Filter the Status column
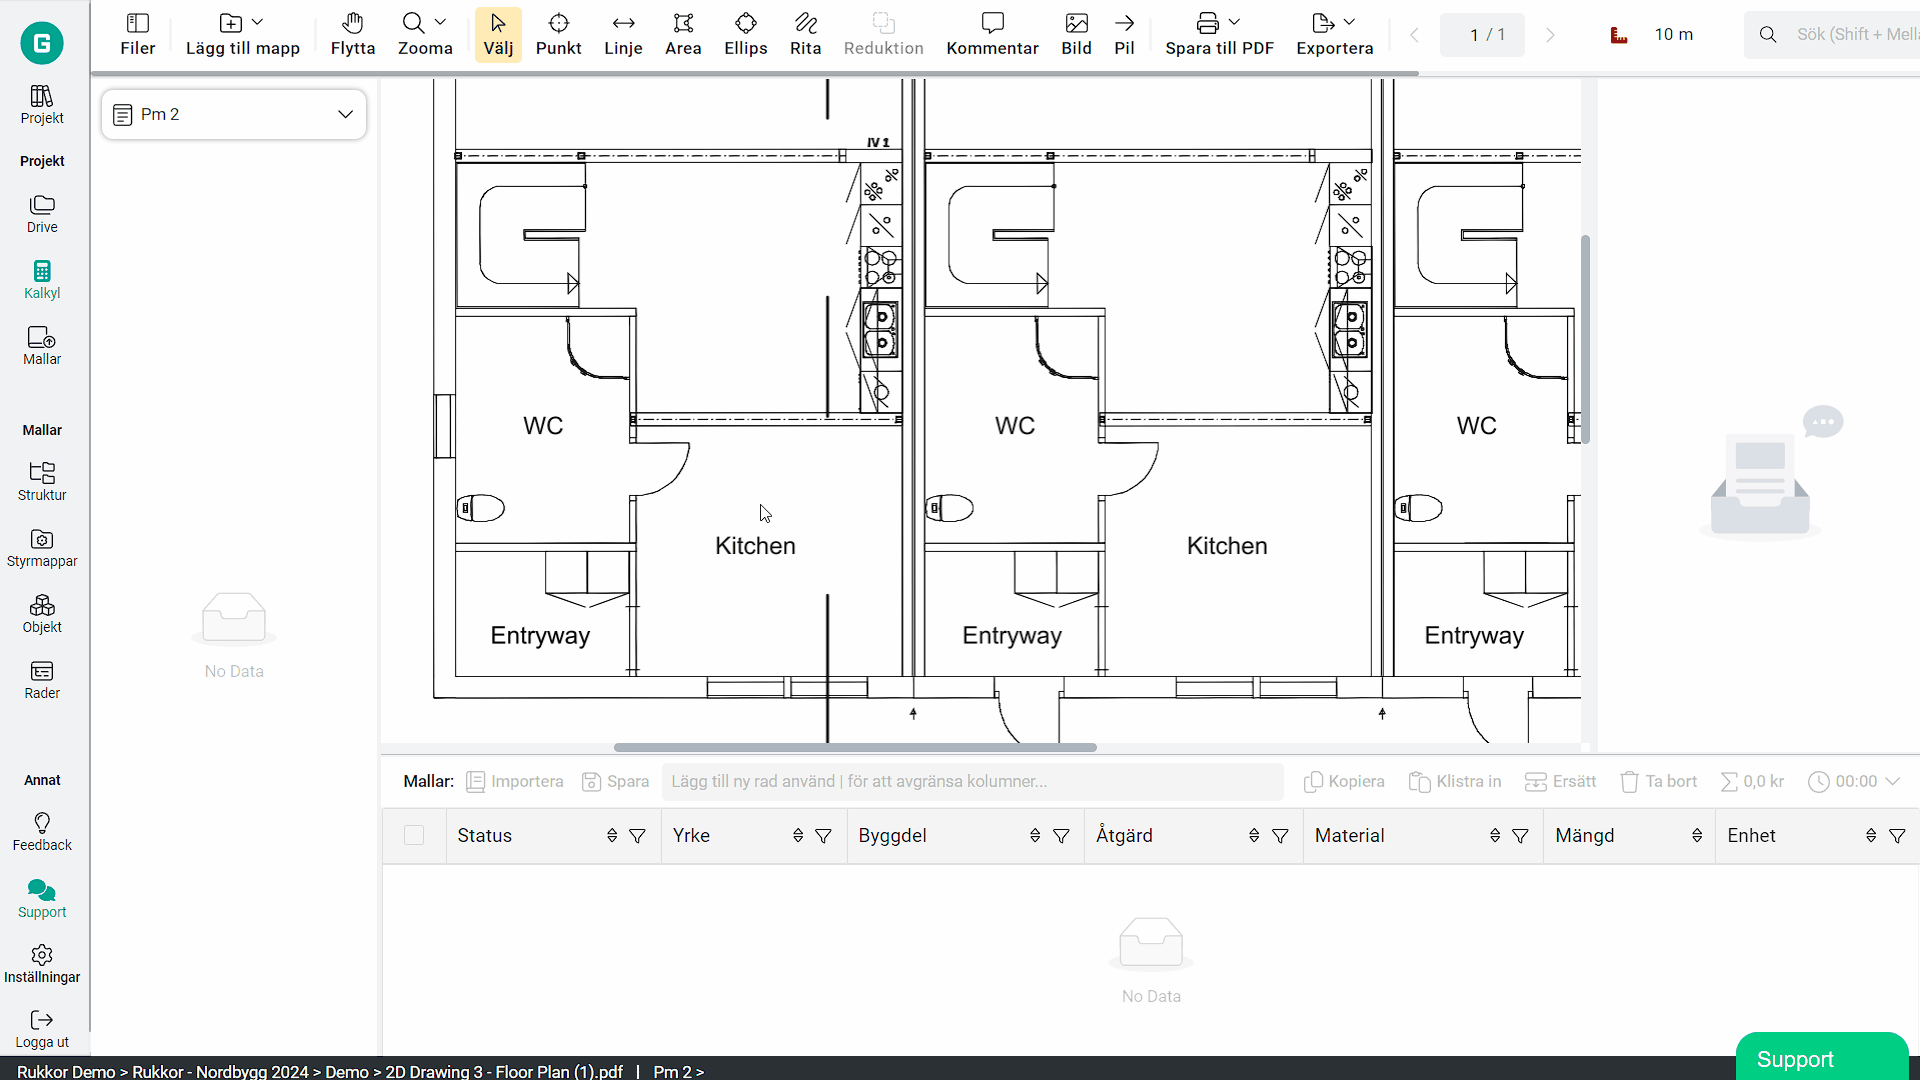 point(637,836)
